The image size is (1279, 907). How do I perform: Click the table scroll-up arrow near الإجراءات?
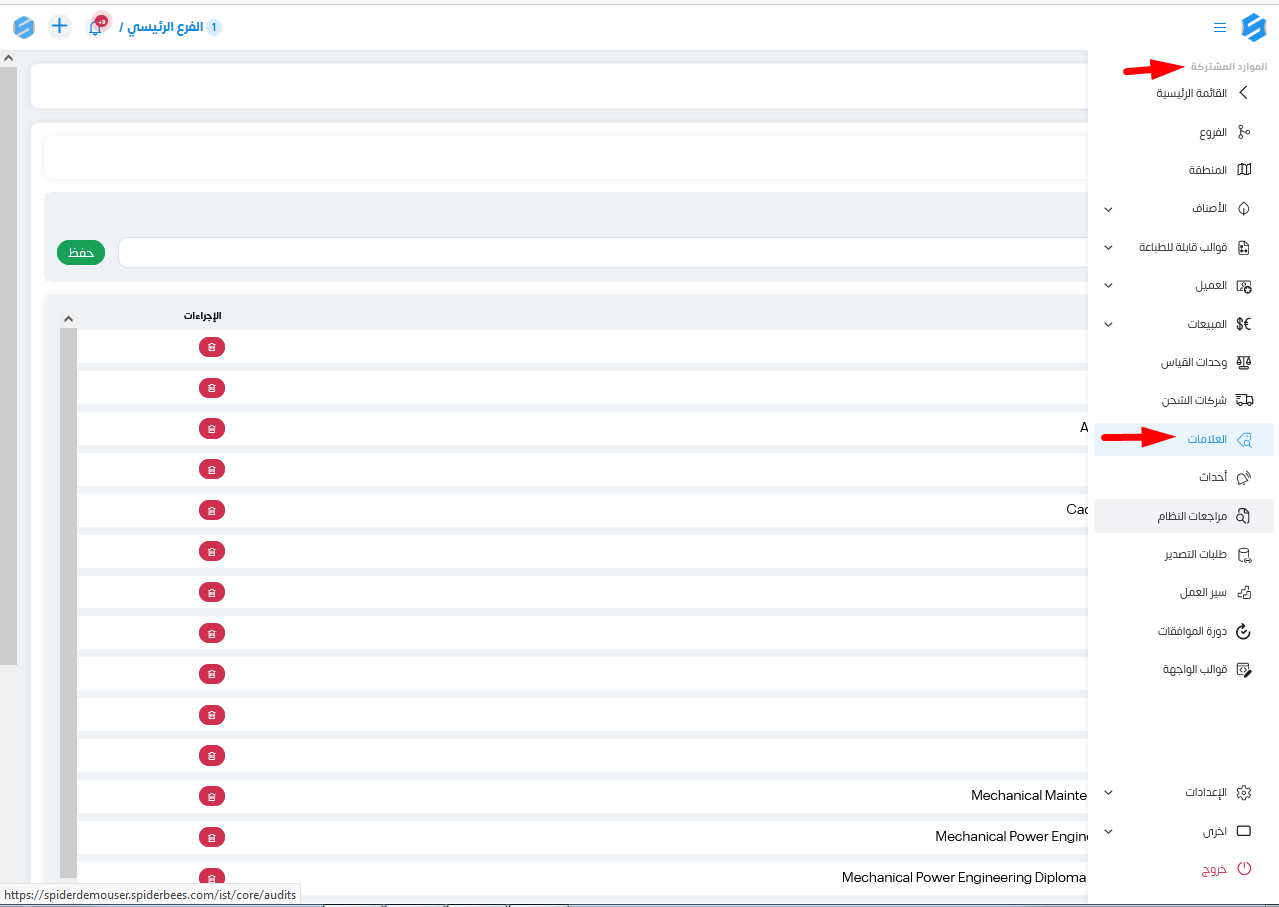(68, 319)
